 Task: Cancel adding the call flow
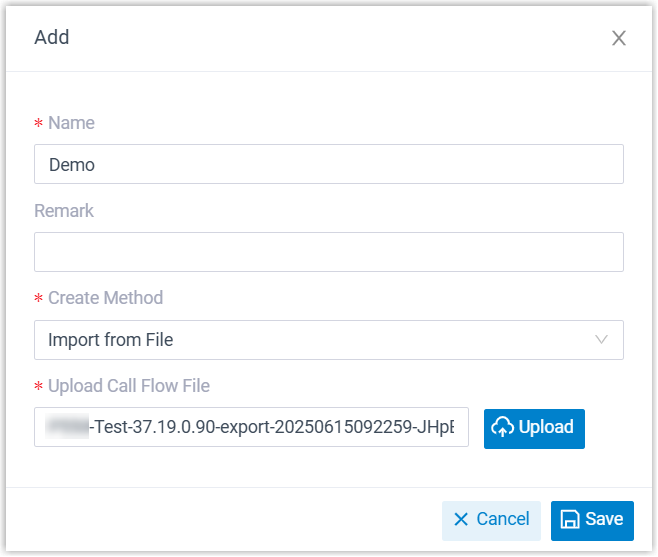pos(491,520)
